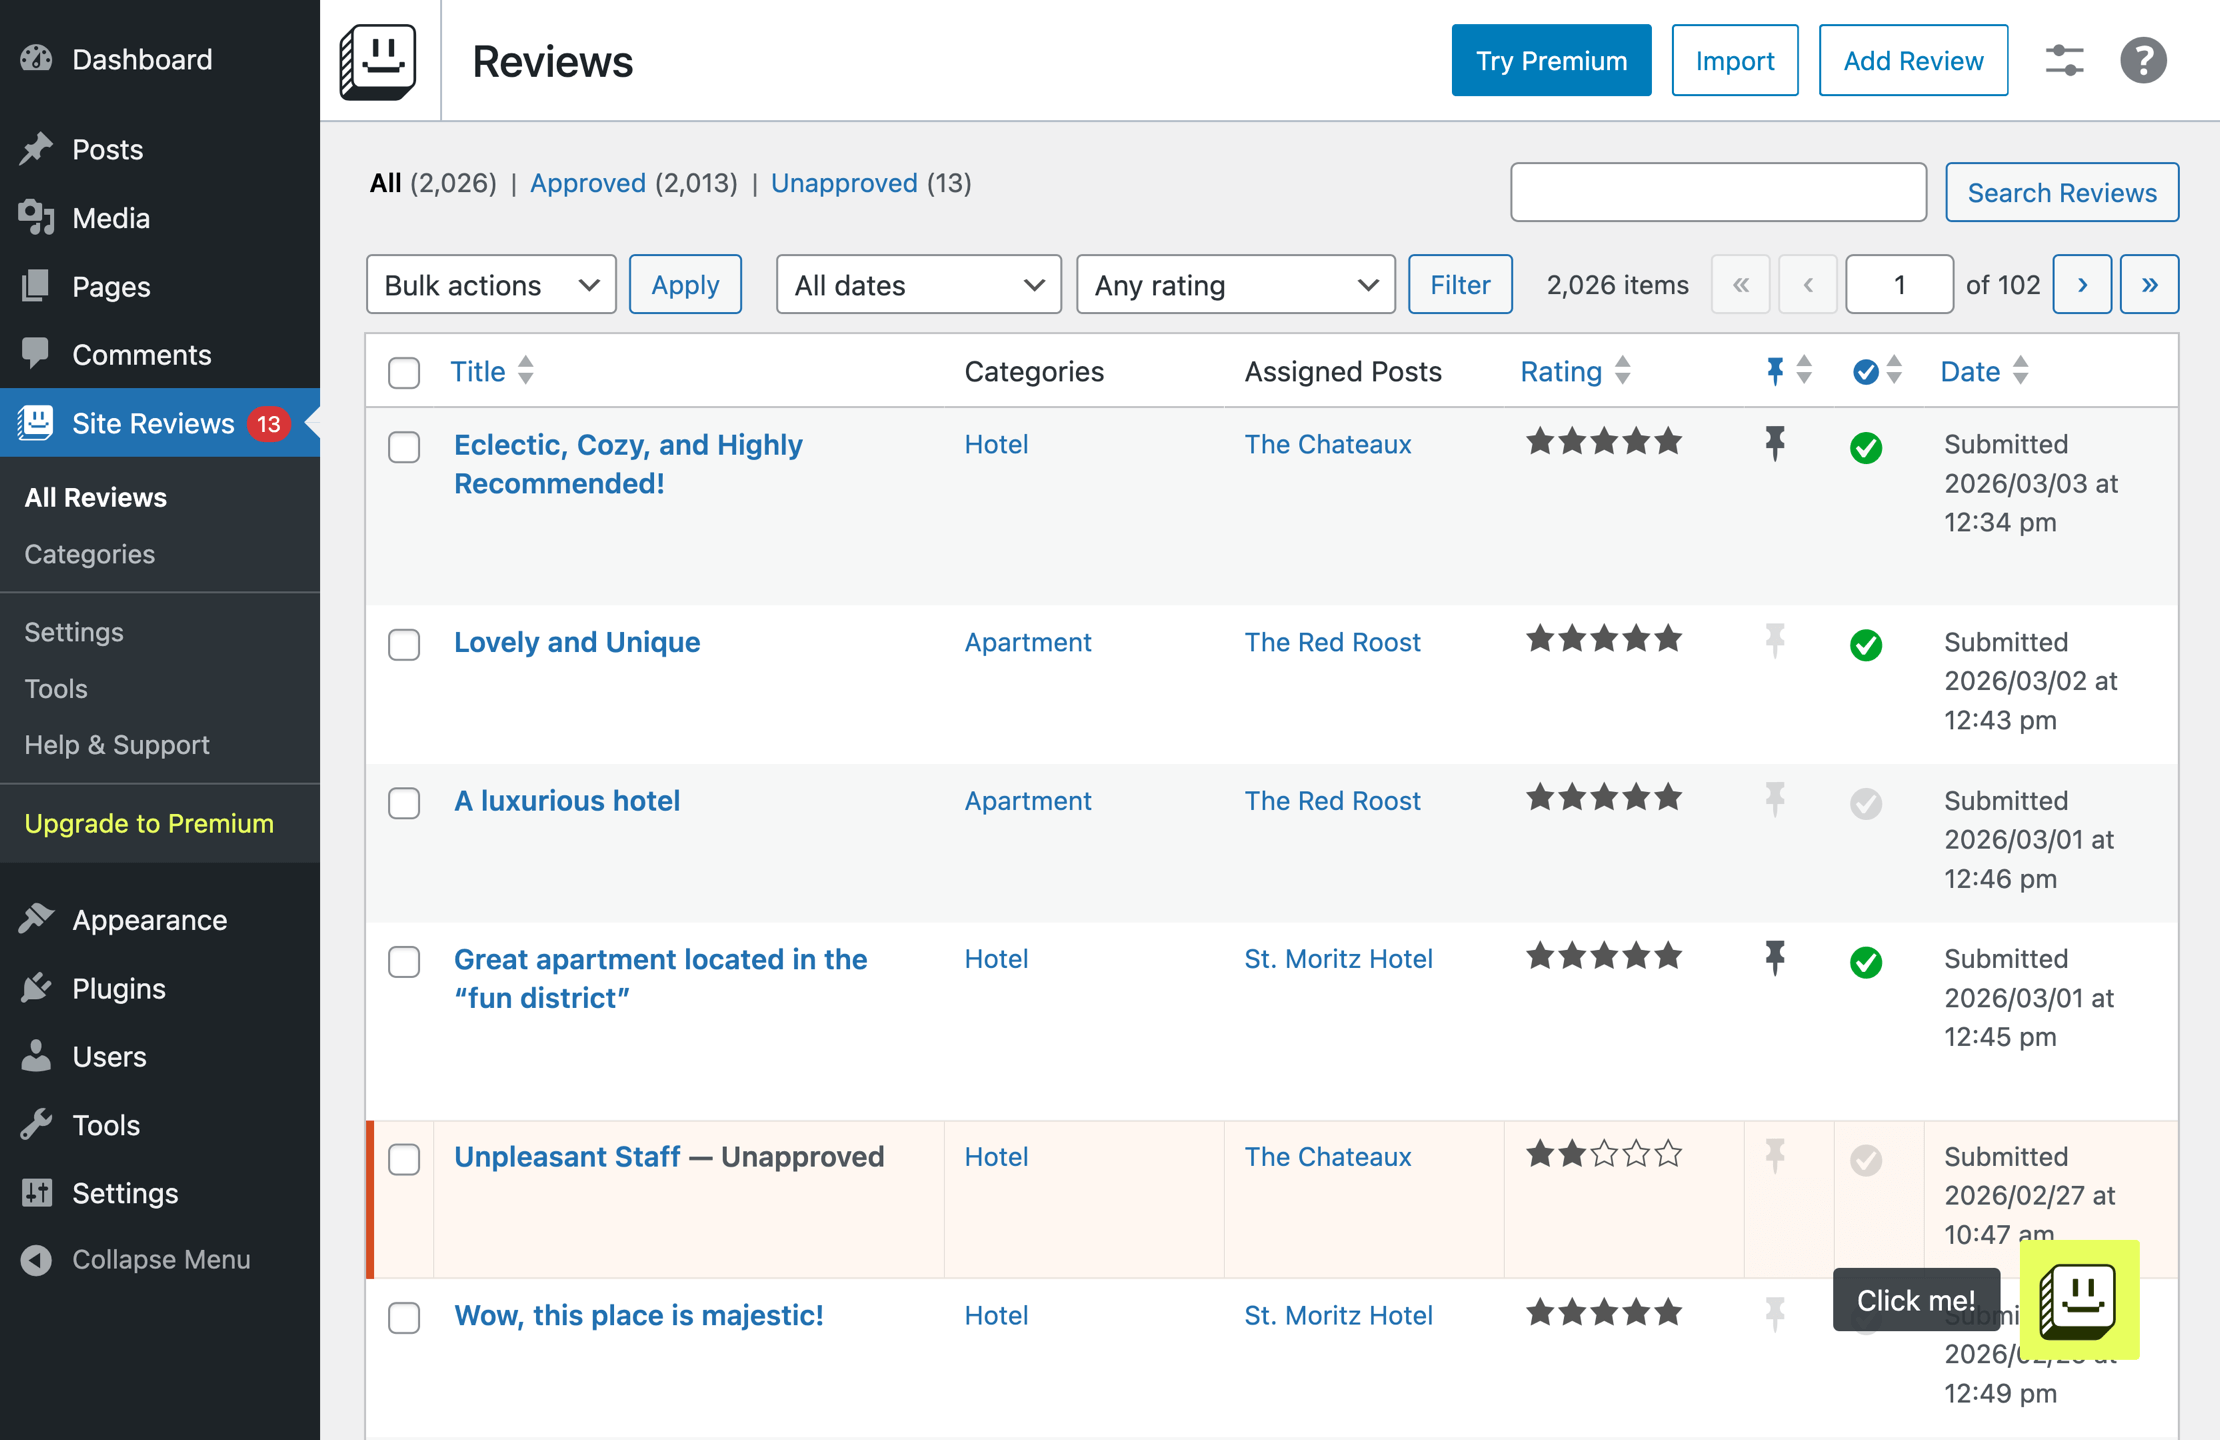Pin the Lovely and Unique review
2220x1440 pixels.
(1775, 641)
